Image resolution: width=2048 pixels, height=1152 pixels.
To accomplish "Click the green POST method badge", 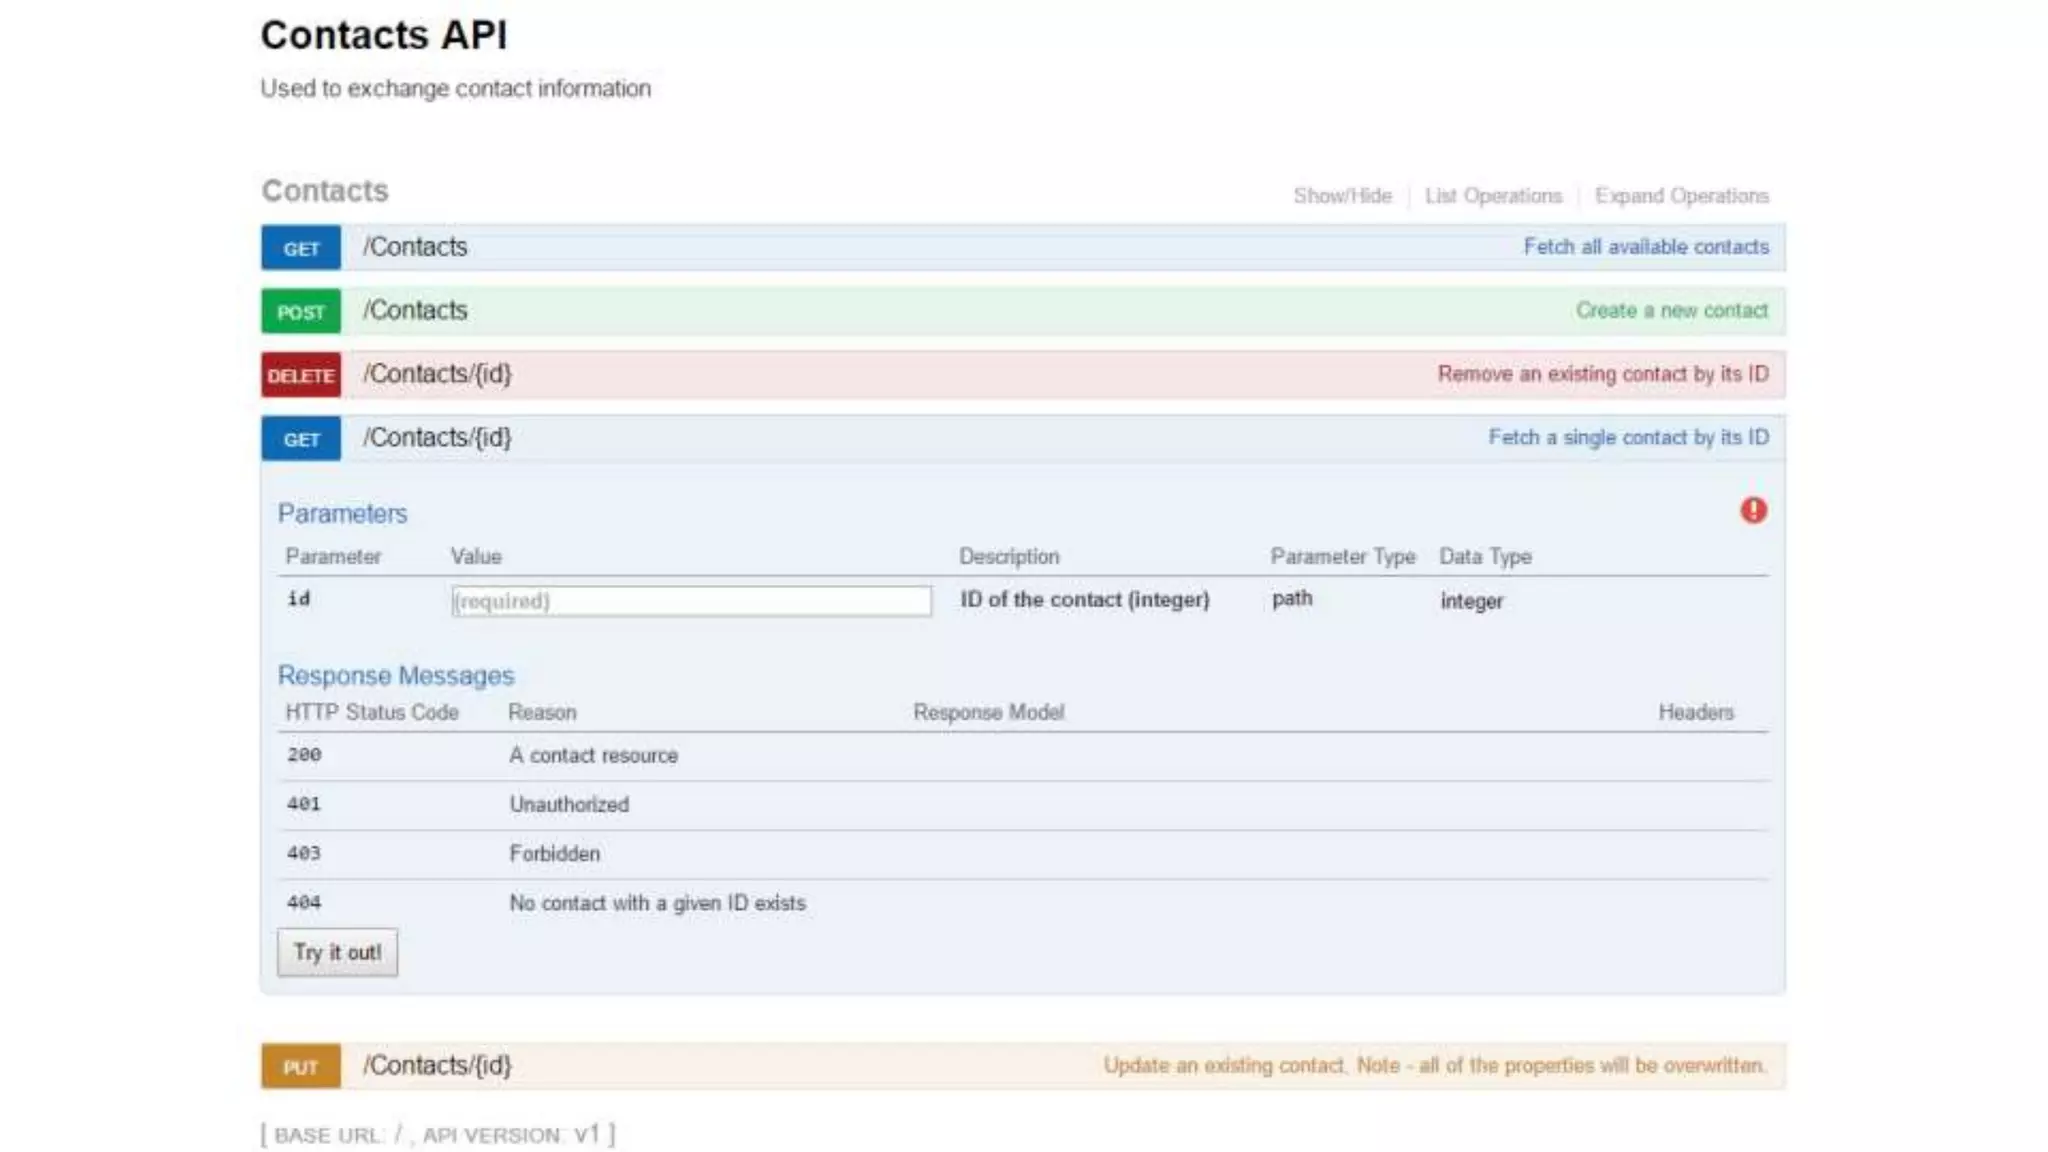I will click(x=301, y=312).
